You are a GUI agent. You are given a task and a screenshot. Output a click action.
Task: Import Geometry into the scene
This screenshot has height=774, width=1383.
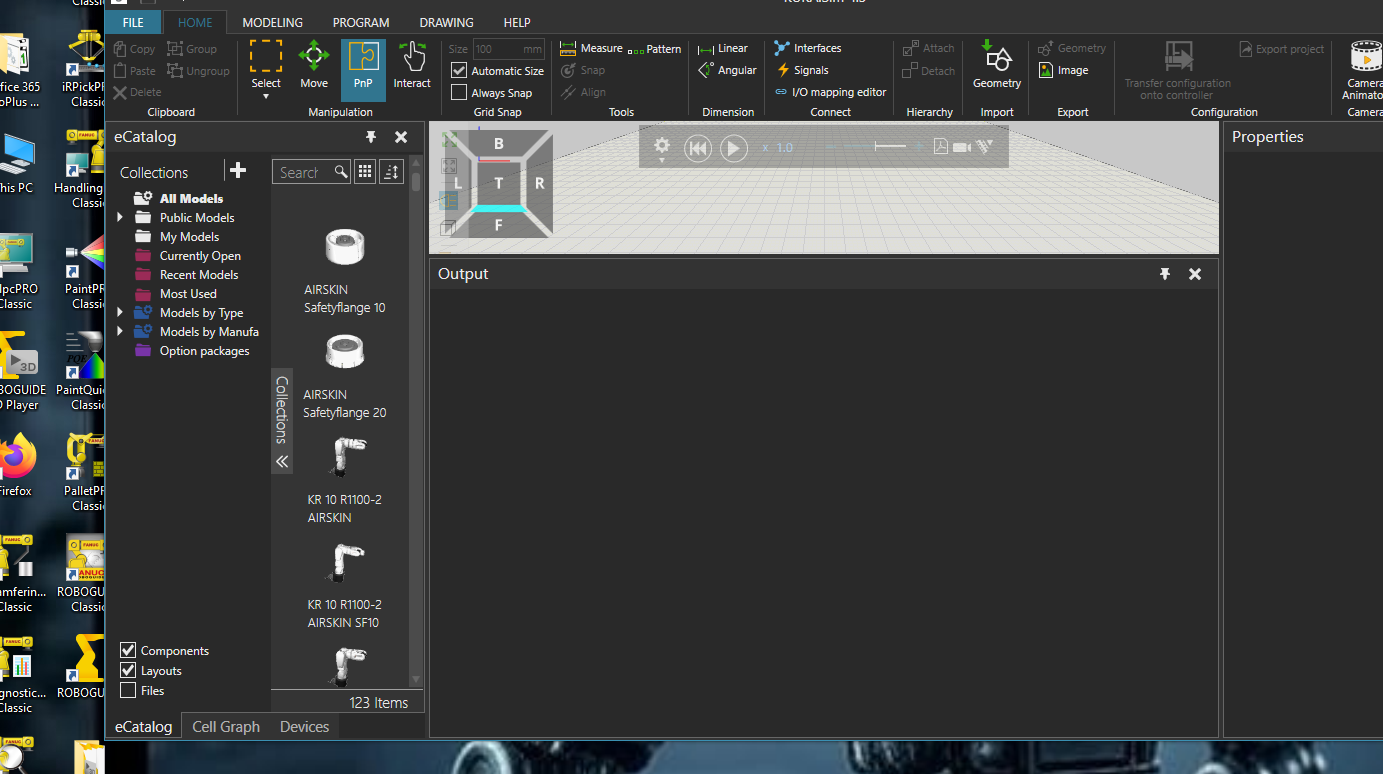click(x=997, y=66)
